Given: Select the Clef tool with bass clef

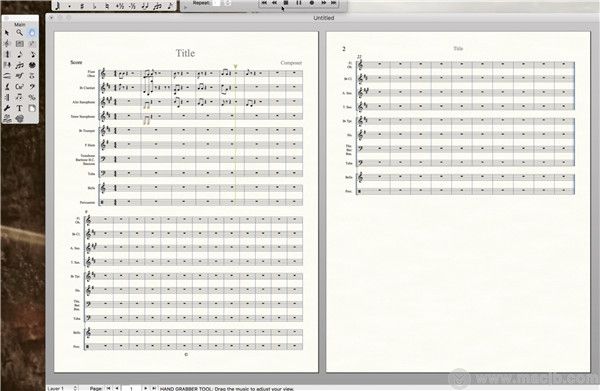Looking at the screenshot, I should click(32, 86).
